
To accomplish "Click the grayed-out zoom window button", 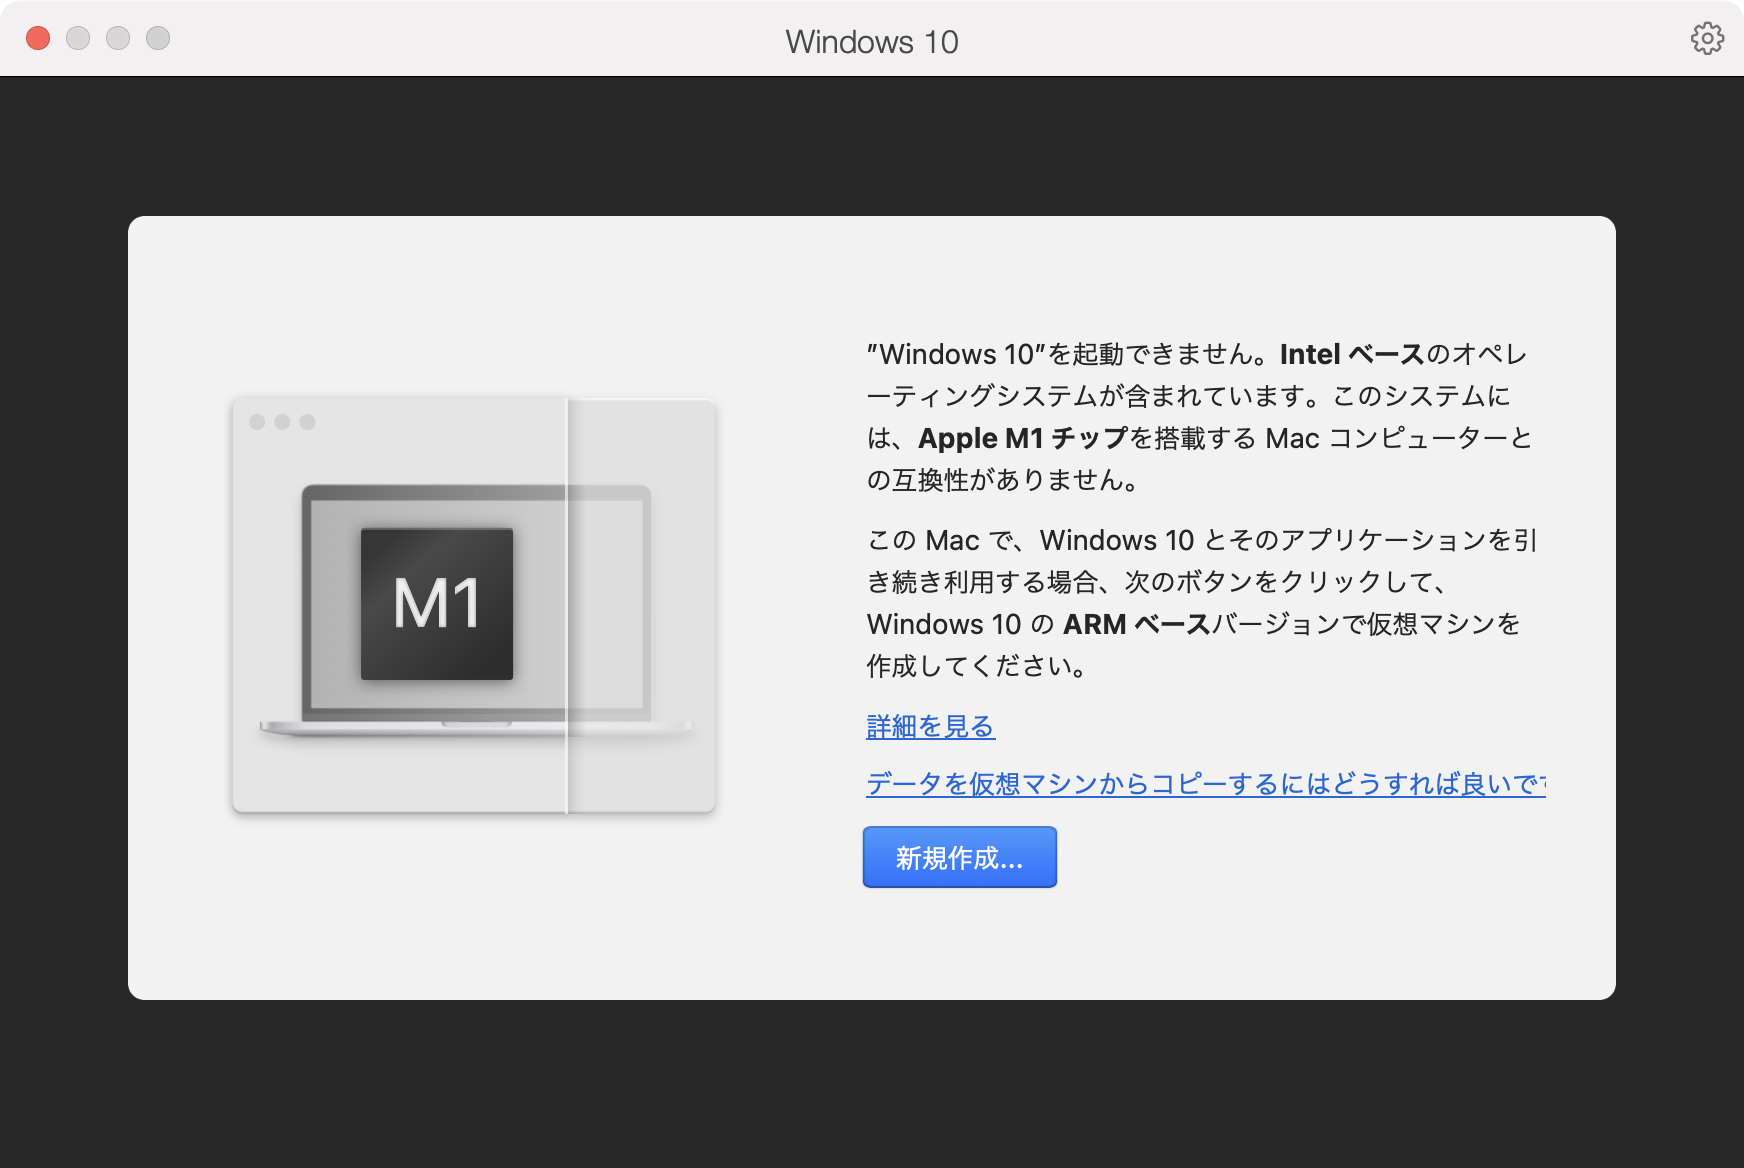I will (x=118, y=38).
